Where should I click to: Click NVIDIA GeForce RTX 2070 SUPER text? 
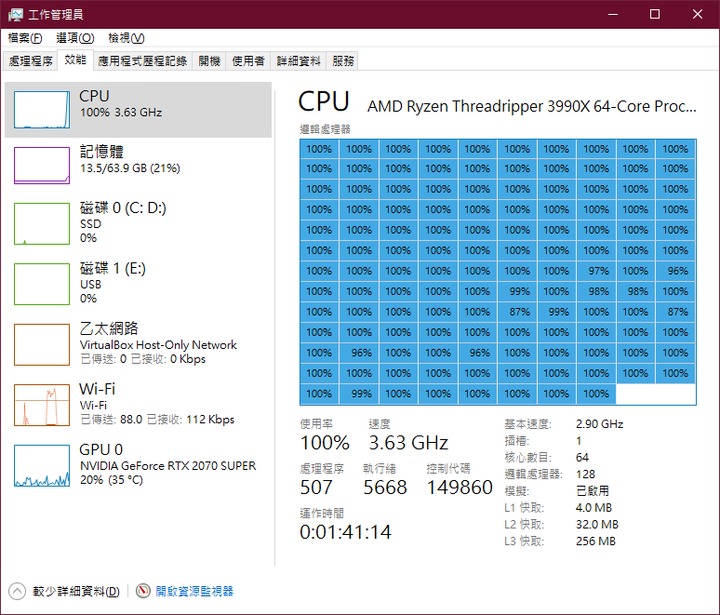168,466
